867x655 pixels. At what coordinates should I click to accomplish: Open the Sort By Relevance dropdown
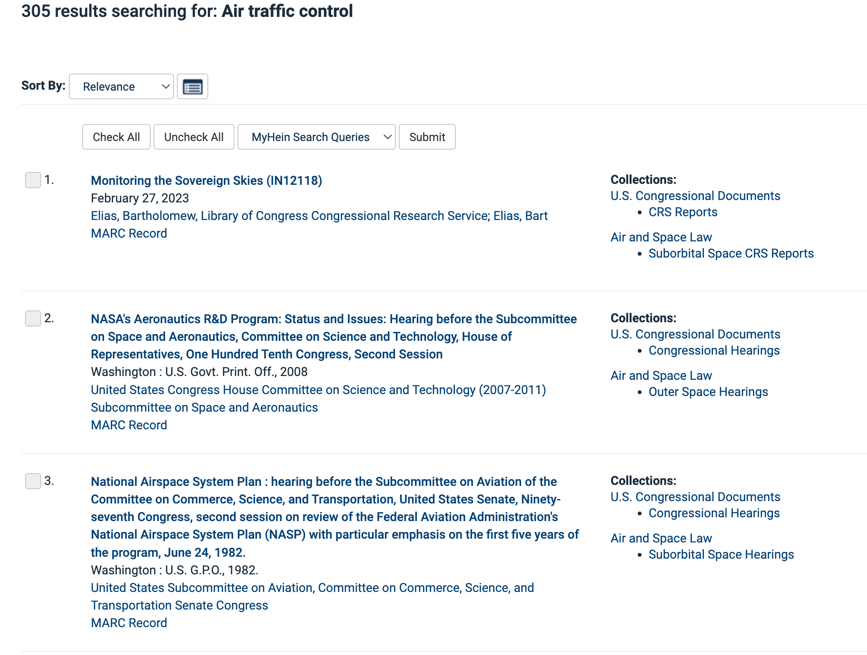[x=121, y=87]
